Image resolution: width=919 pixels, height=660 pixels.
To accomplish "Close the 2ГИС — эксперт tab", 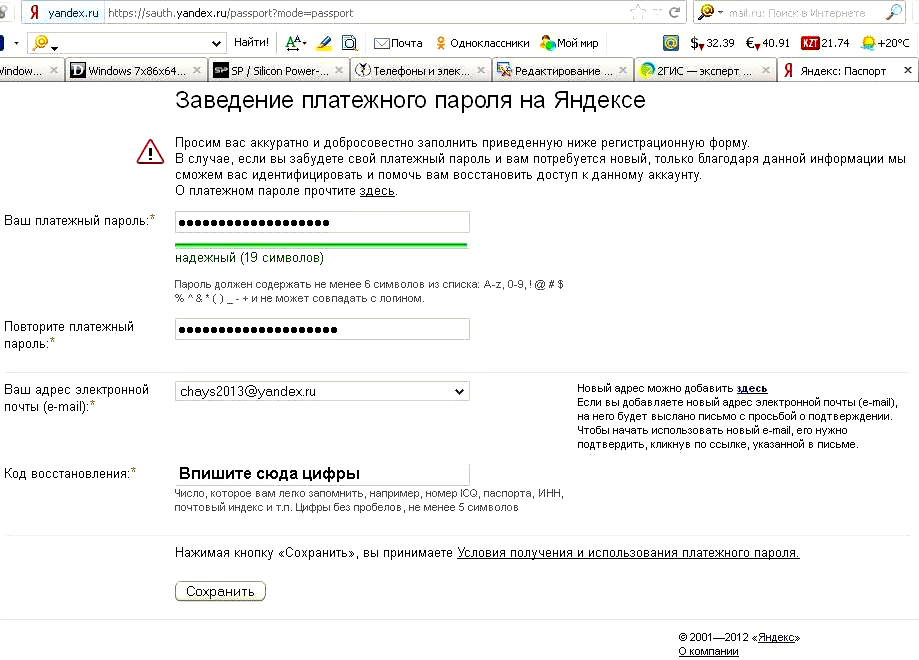I will click(x=765, y=70).
